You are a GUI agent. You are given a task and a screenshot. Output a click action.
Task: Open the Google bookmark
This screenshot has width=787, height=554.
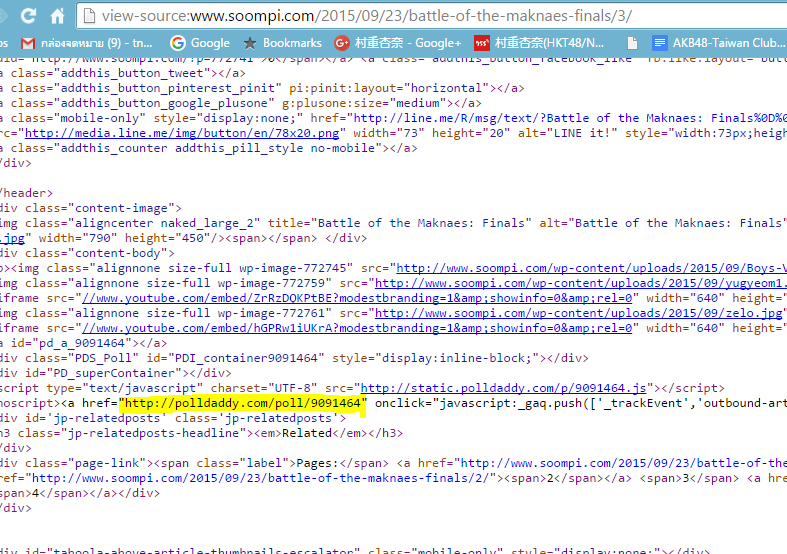[200, 43]
